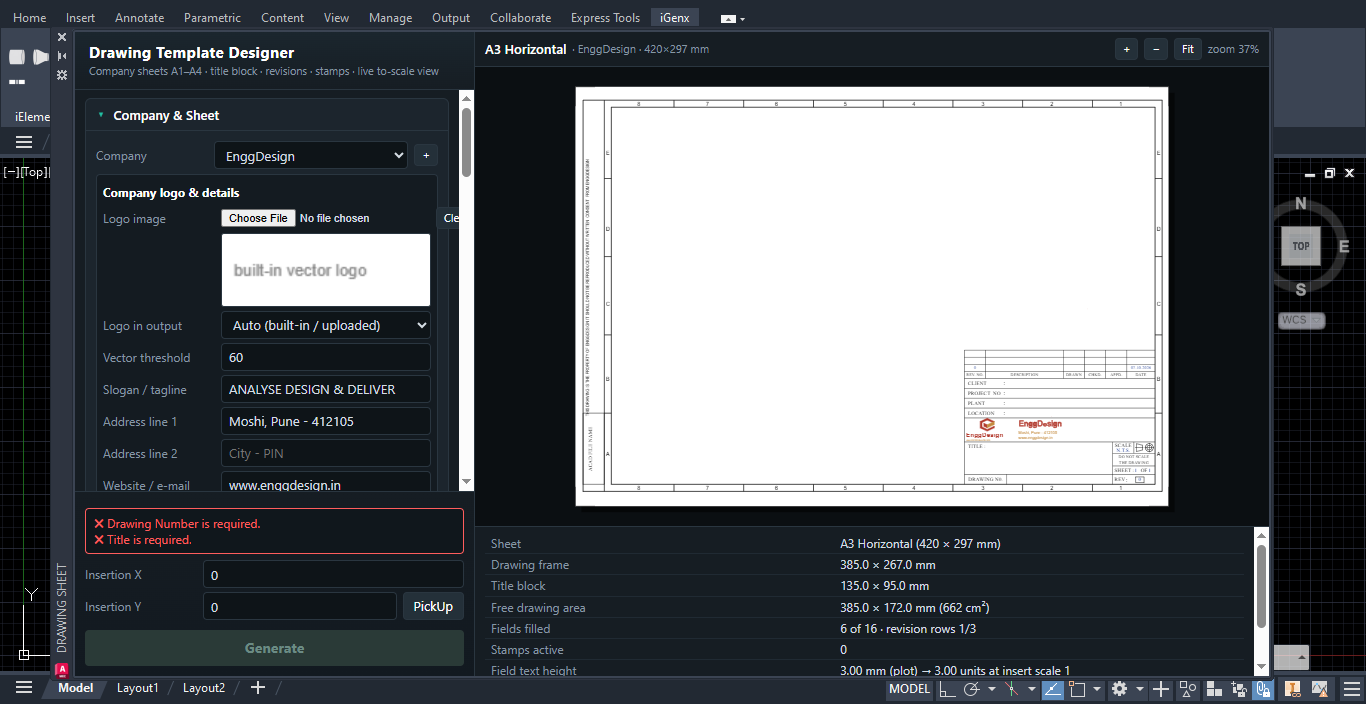Click the N compass direction
Image resolution: width=1366 pixels, height=709 pixels.
[x=1301, y=204]
